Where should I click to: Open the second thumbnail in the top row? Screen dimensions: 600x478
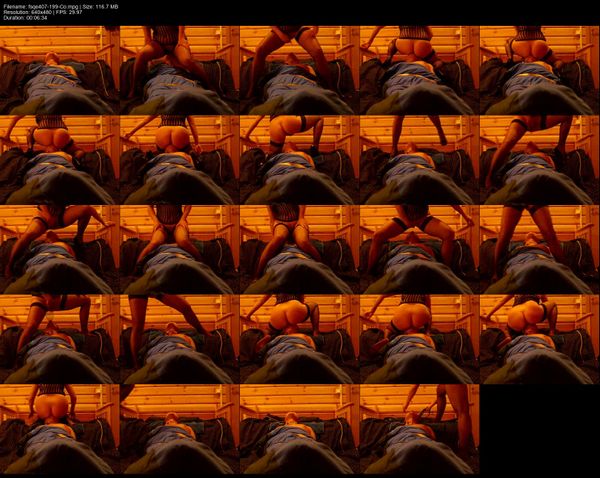179,70
